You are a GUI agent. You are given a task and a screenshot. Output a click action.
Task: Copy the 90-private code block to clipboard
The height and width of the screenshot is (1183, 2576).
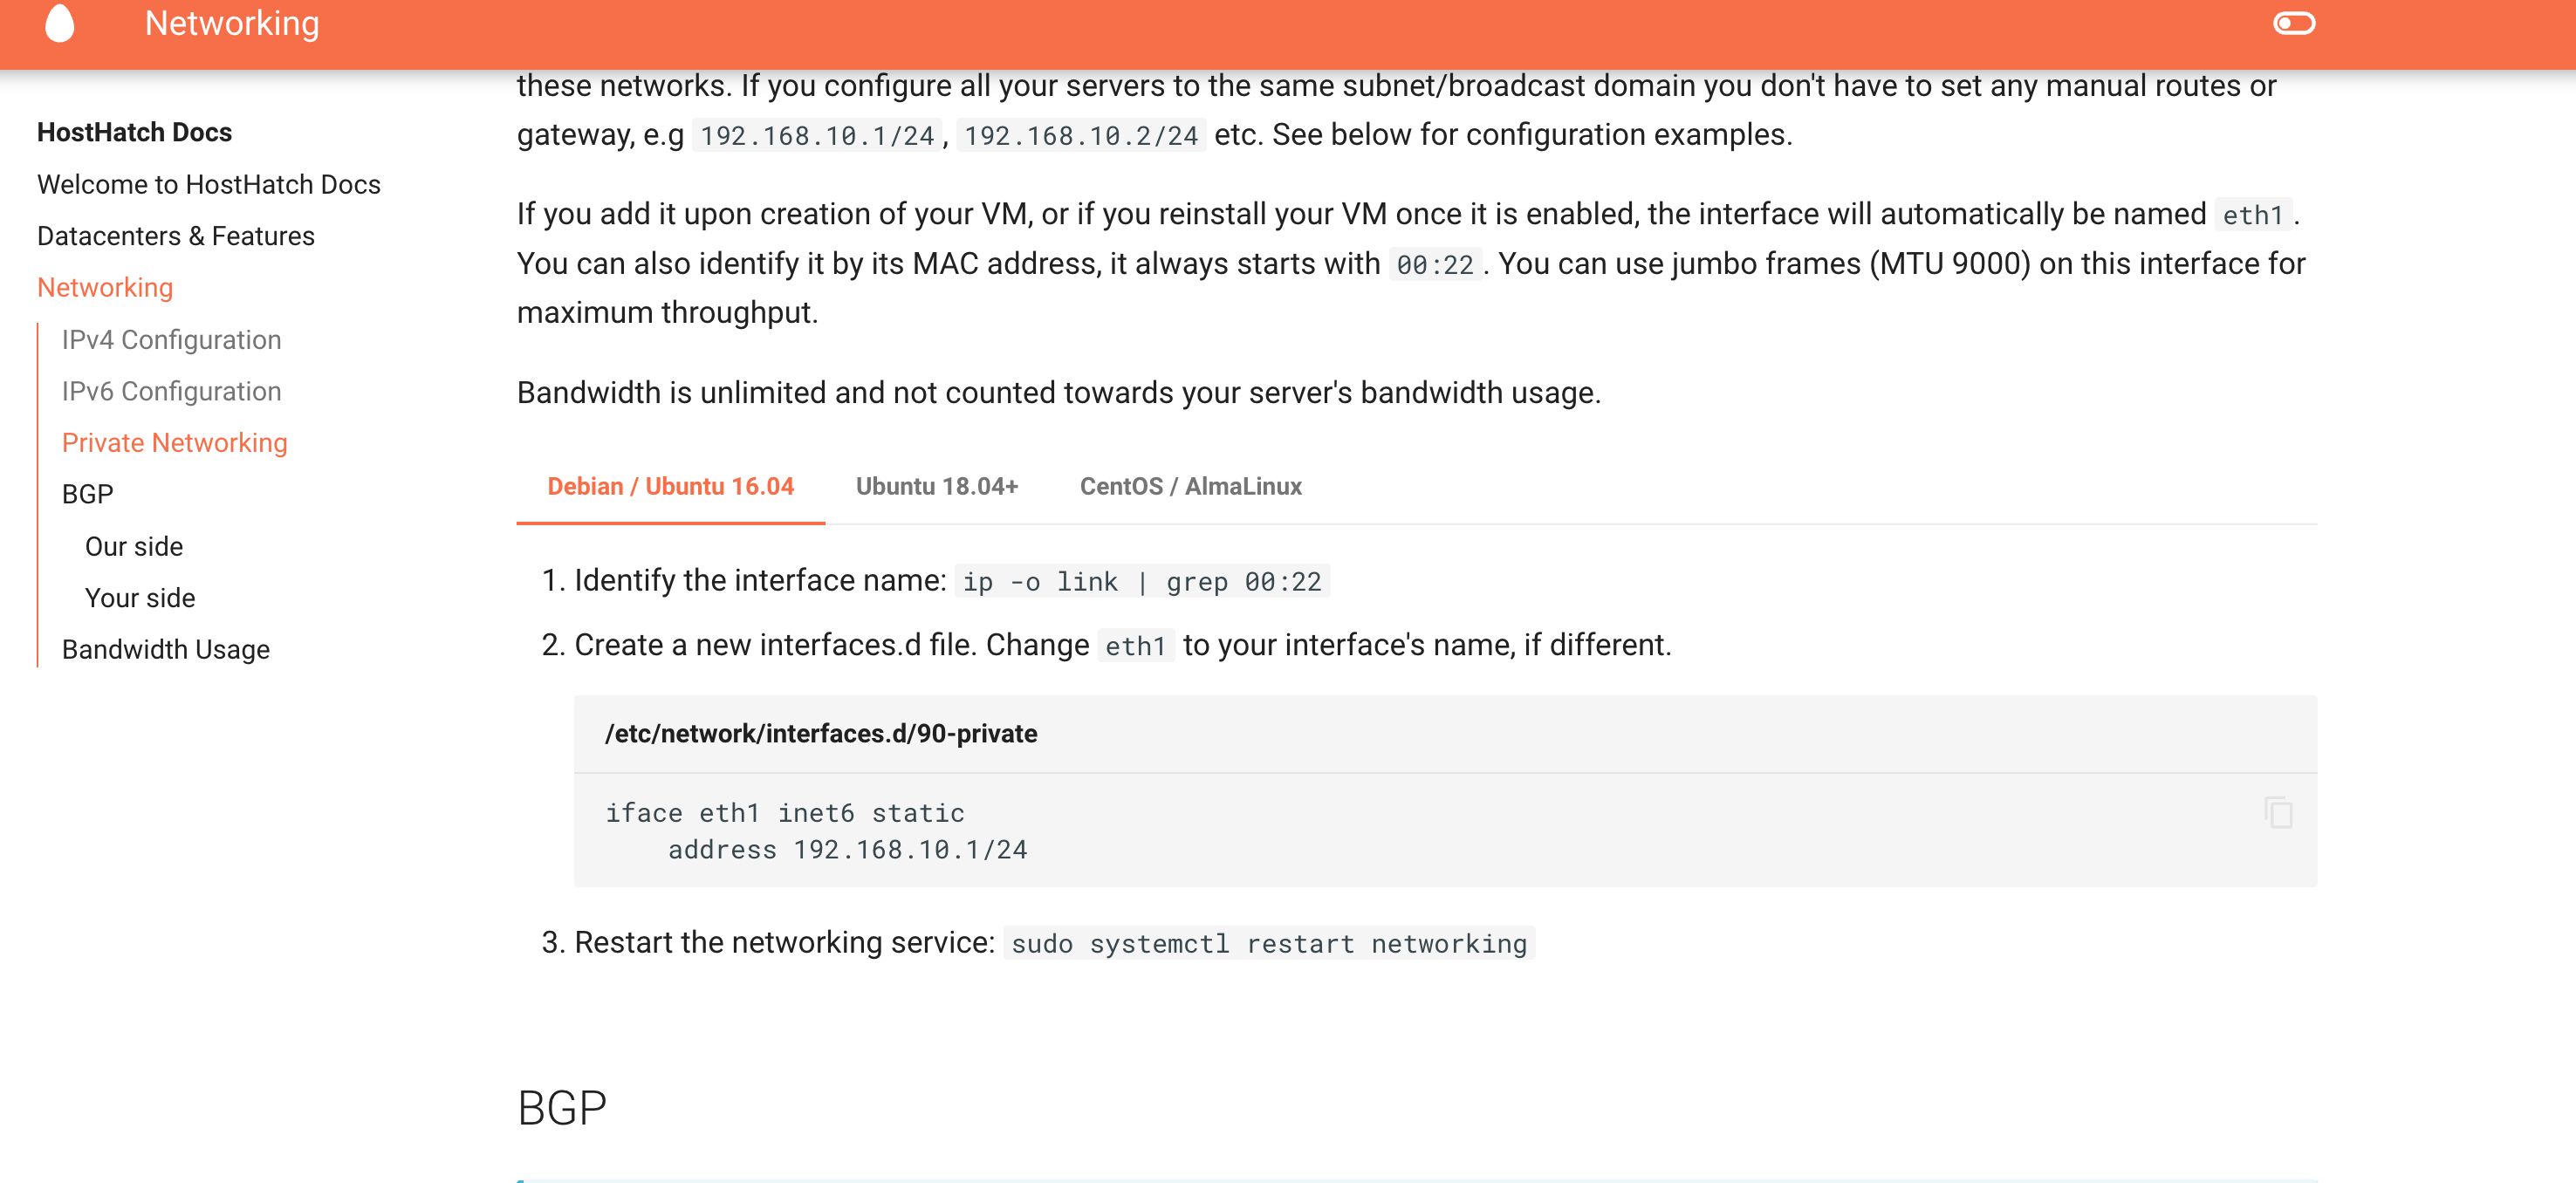(2278, 812)
